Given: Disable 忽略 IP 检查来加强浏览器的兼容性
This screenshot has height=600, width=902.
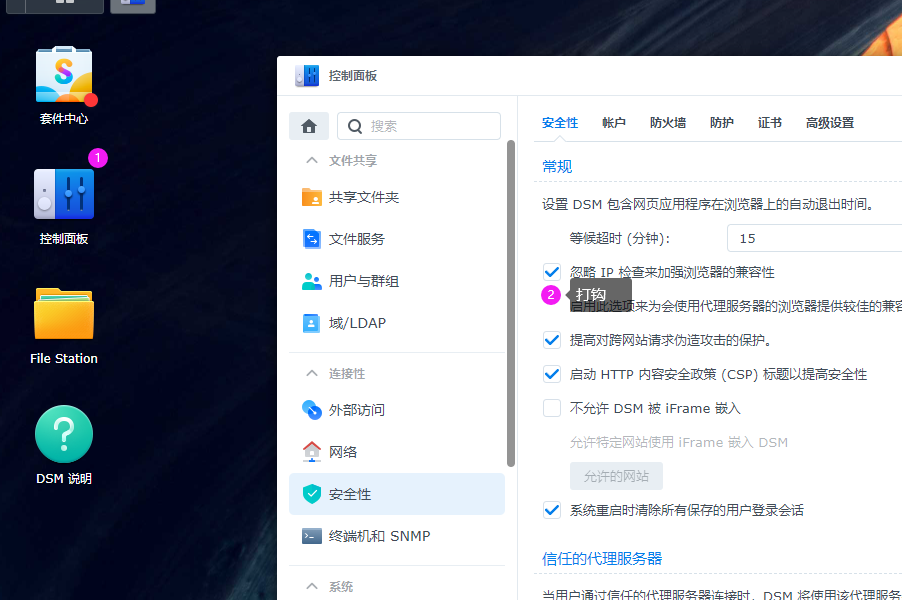Looking at the screenshot, I should tap(551, 271).
